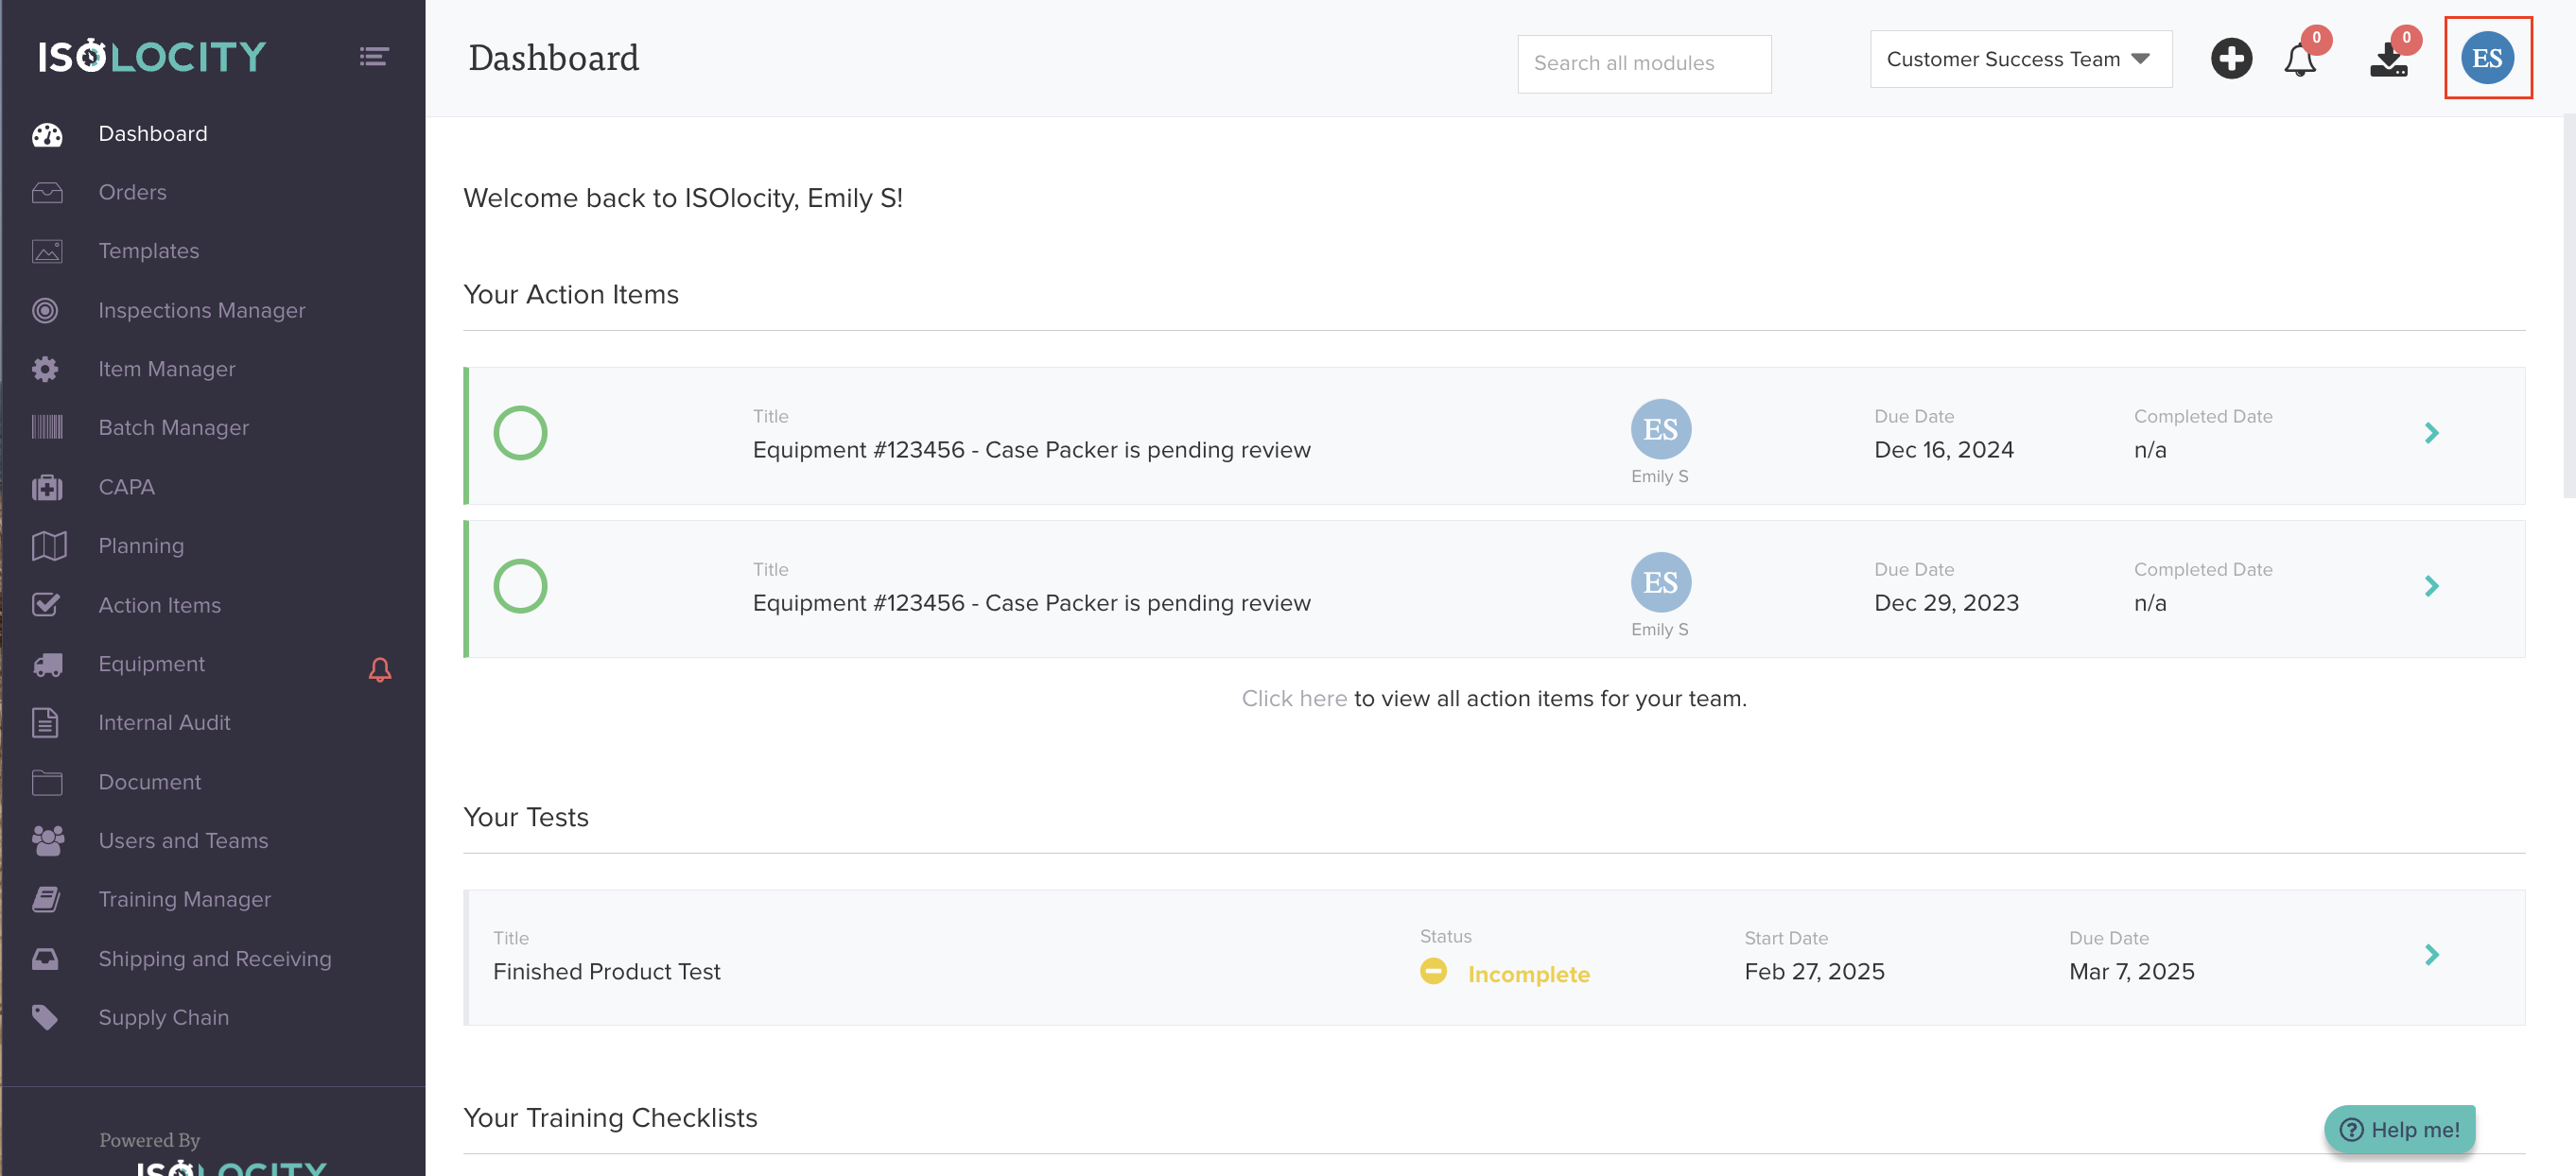
Task: Click the Equipment alert bell in sidebar
Action: [x=380, y=669]
